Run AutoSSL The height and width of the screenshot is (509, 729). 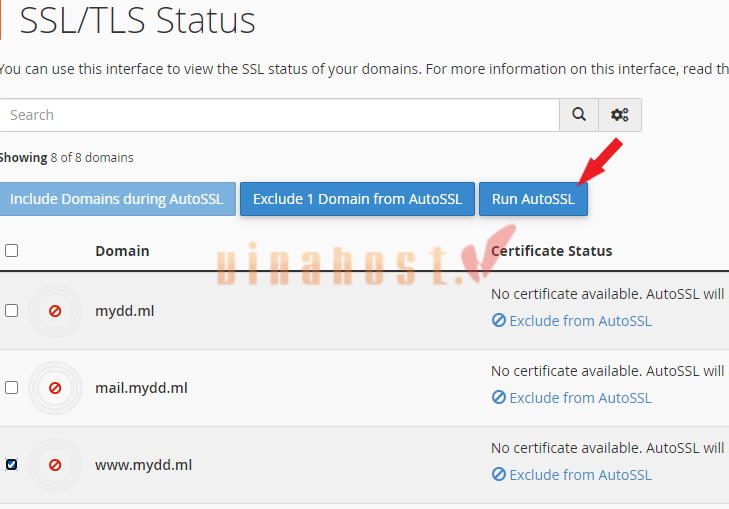(533, 199)
